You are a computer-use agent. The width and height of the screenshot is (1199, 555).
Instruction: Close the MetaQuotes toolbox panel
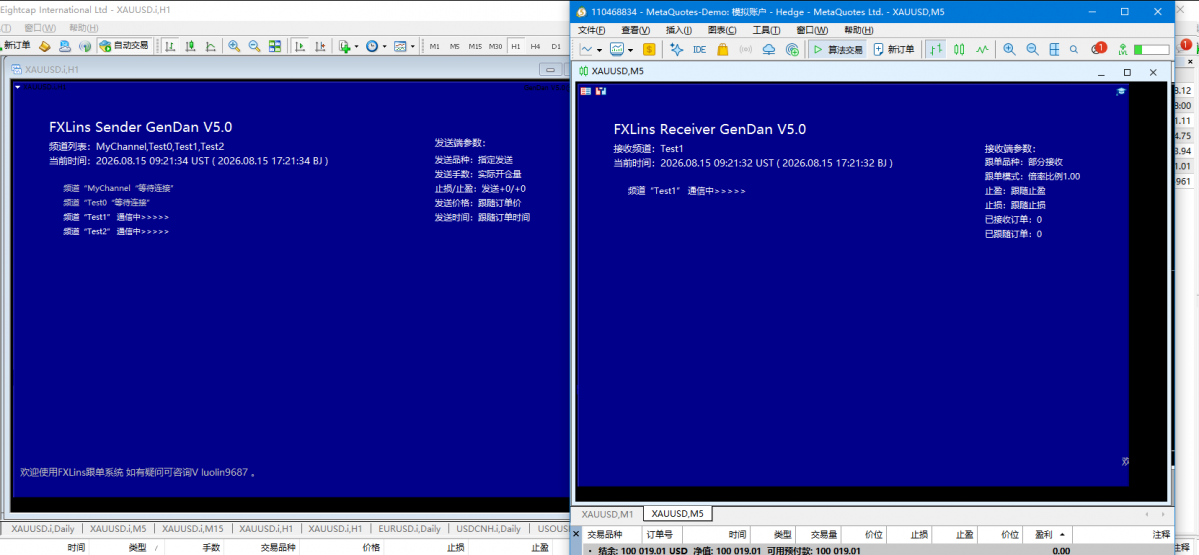tap(577, 534)
